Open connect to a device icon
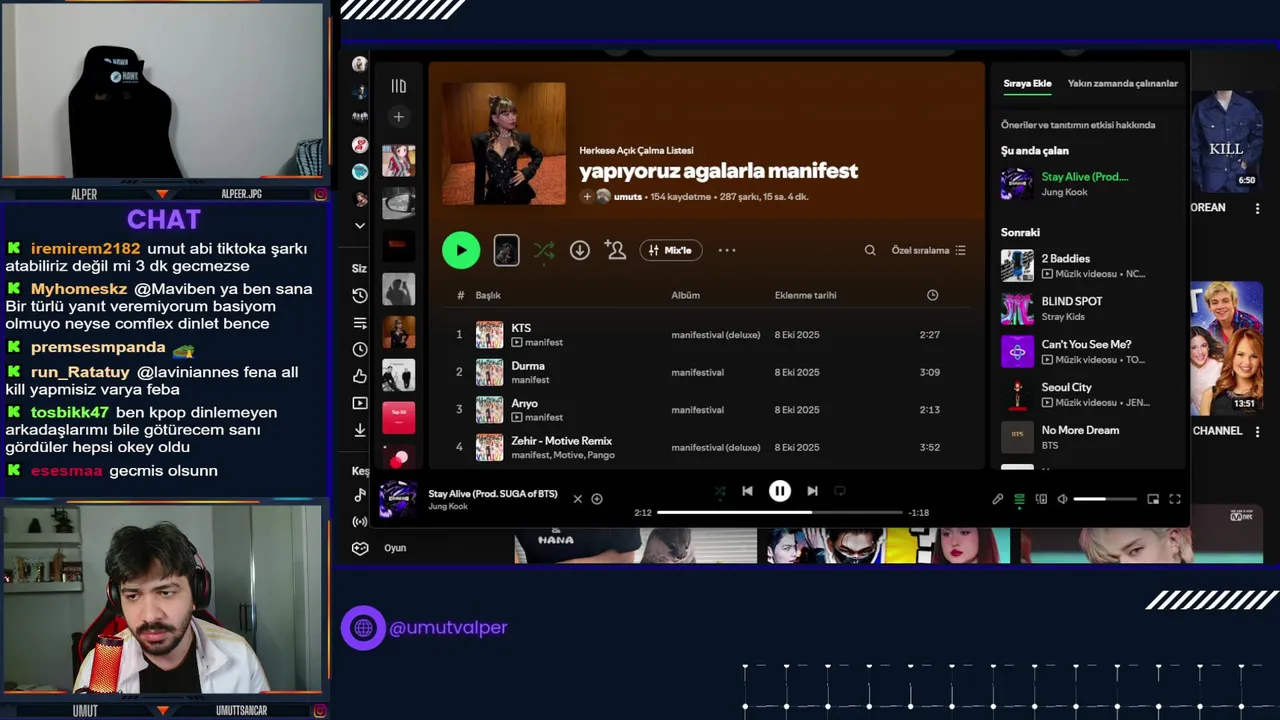The height and width of the screenshot is (720, 1280). 1041,499
